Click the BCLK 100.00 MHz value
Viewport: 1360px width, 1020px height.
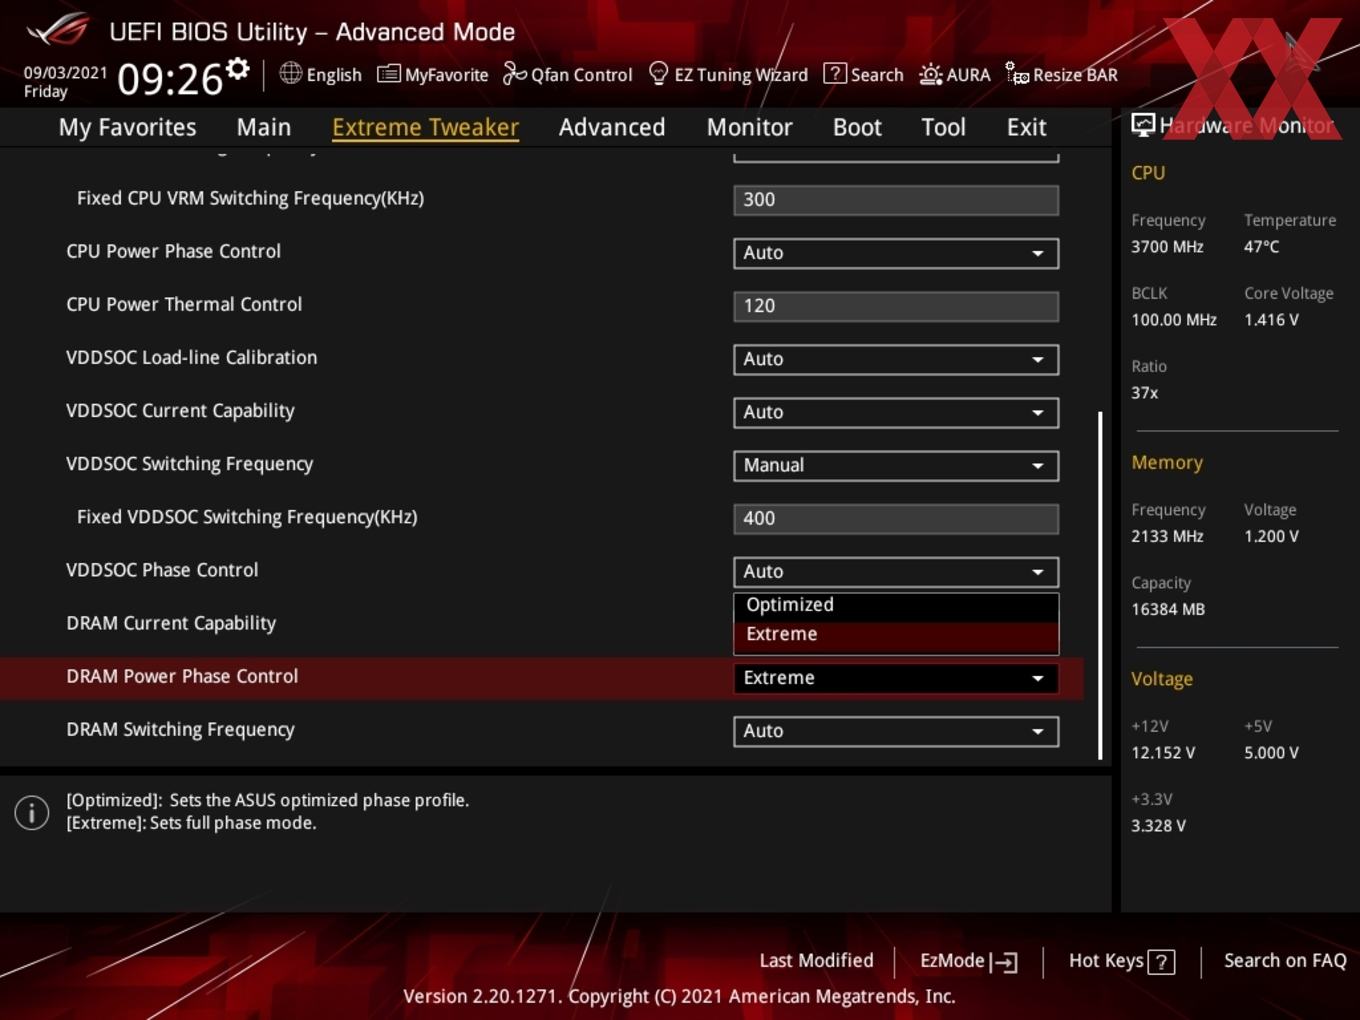tap(1174, 320)
